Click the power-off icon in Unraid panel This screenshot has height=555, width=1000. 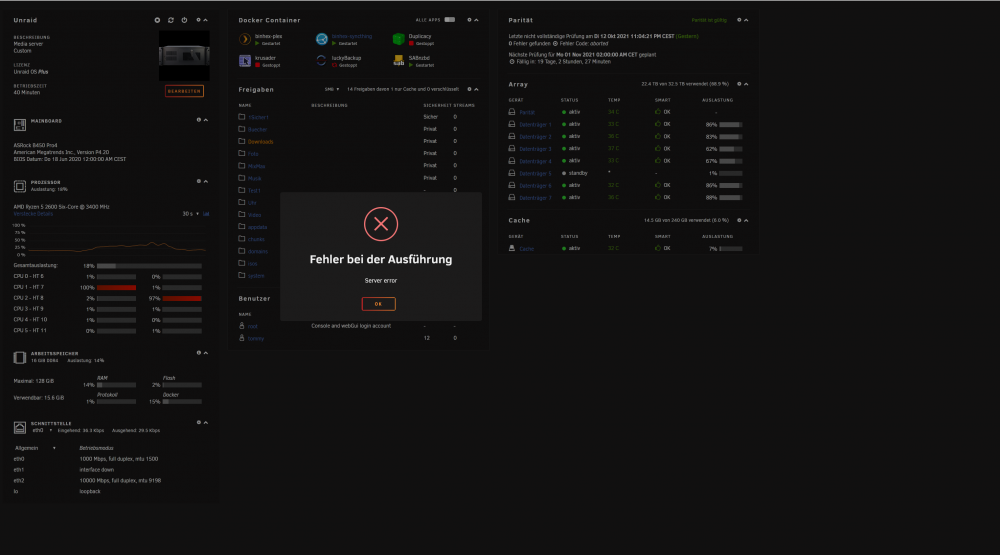[184, 20]
